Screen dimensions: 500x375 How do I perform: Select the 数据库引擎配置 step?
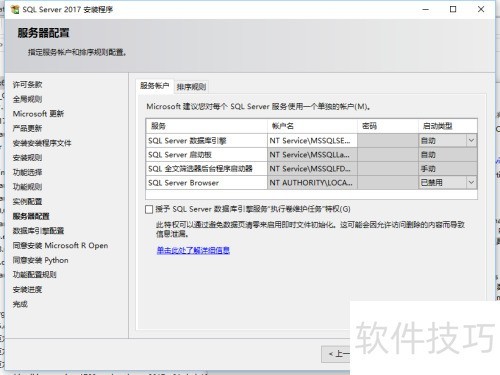(38, 231)
